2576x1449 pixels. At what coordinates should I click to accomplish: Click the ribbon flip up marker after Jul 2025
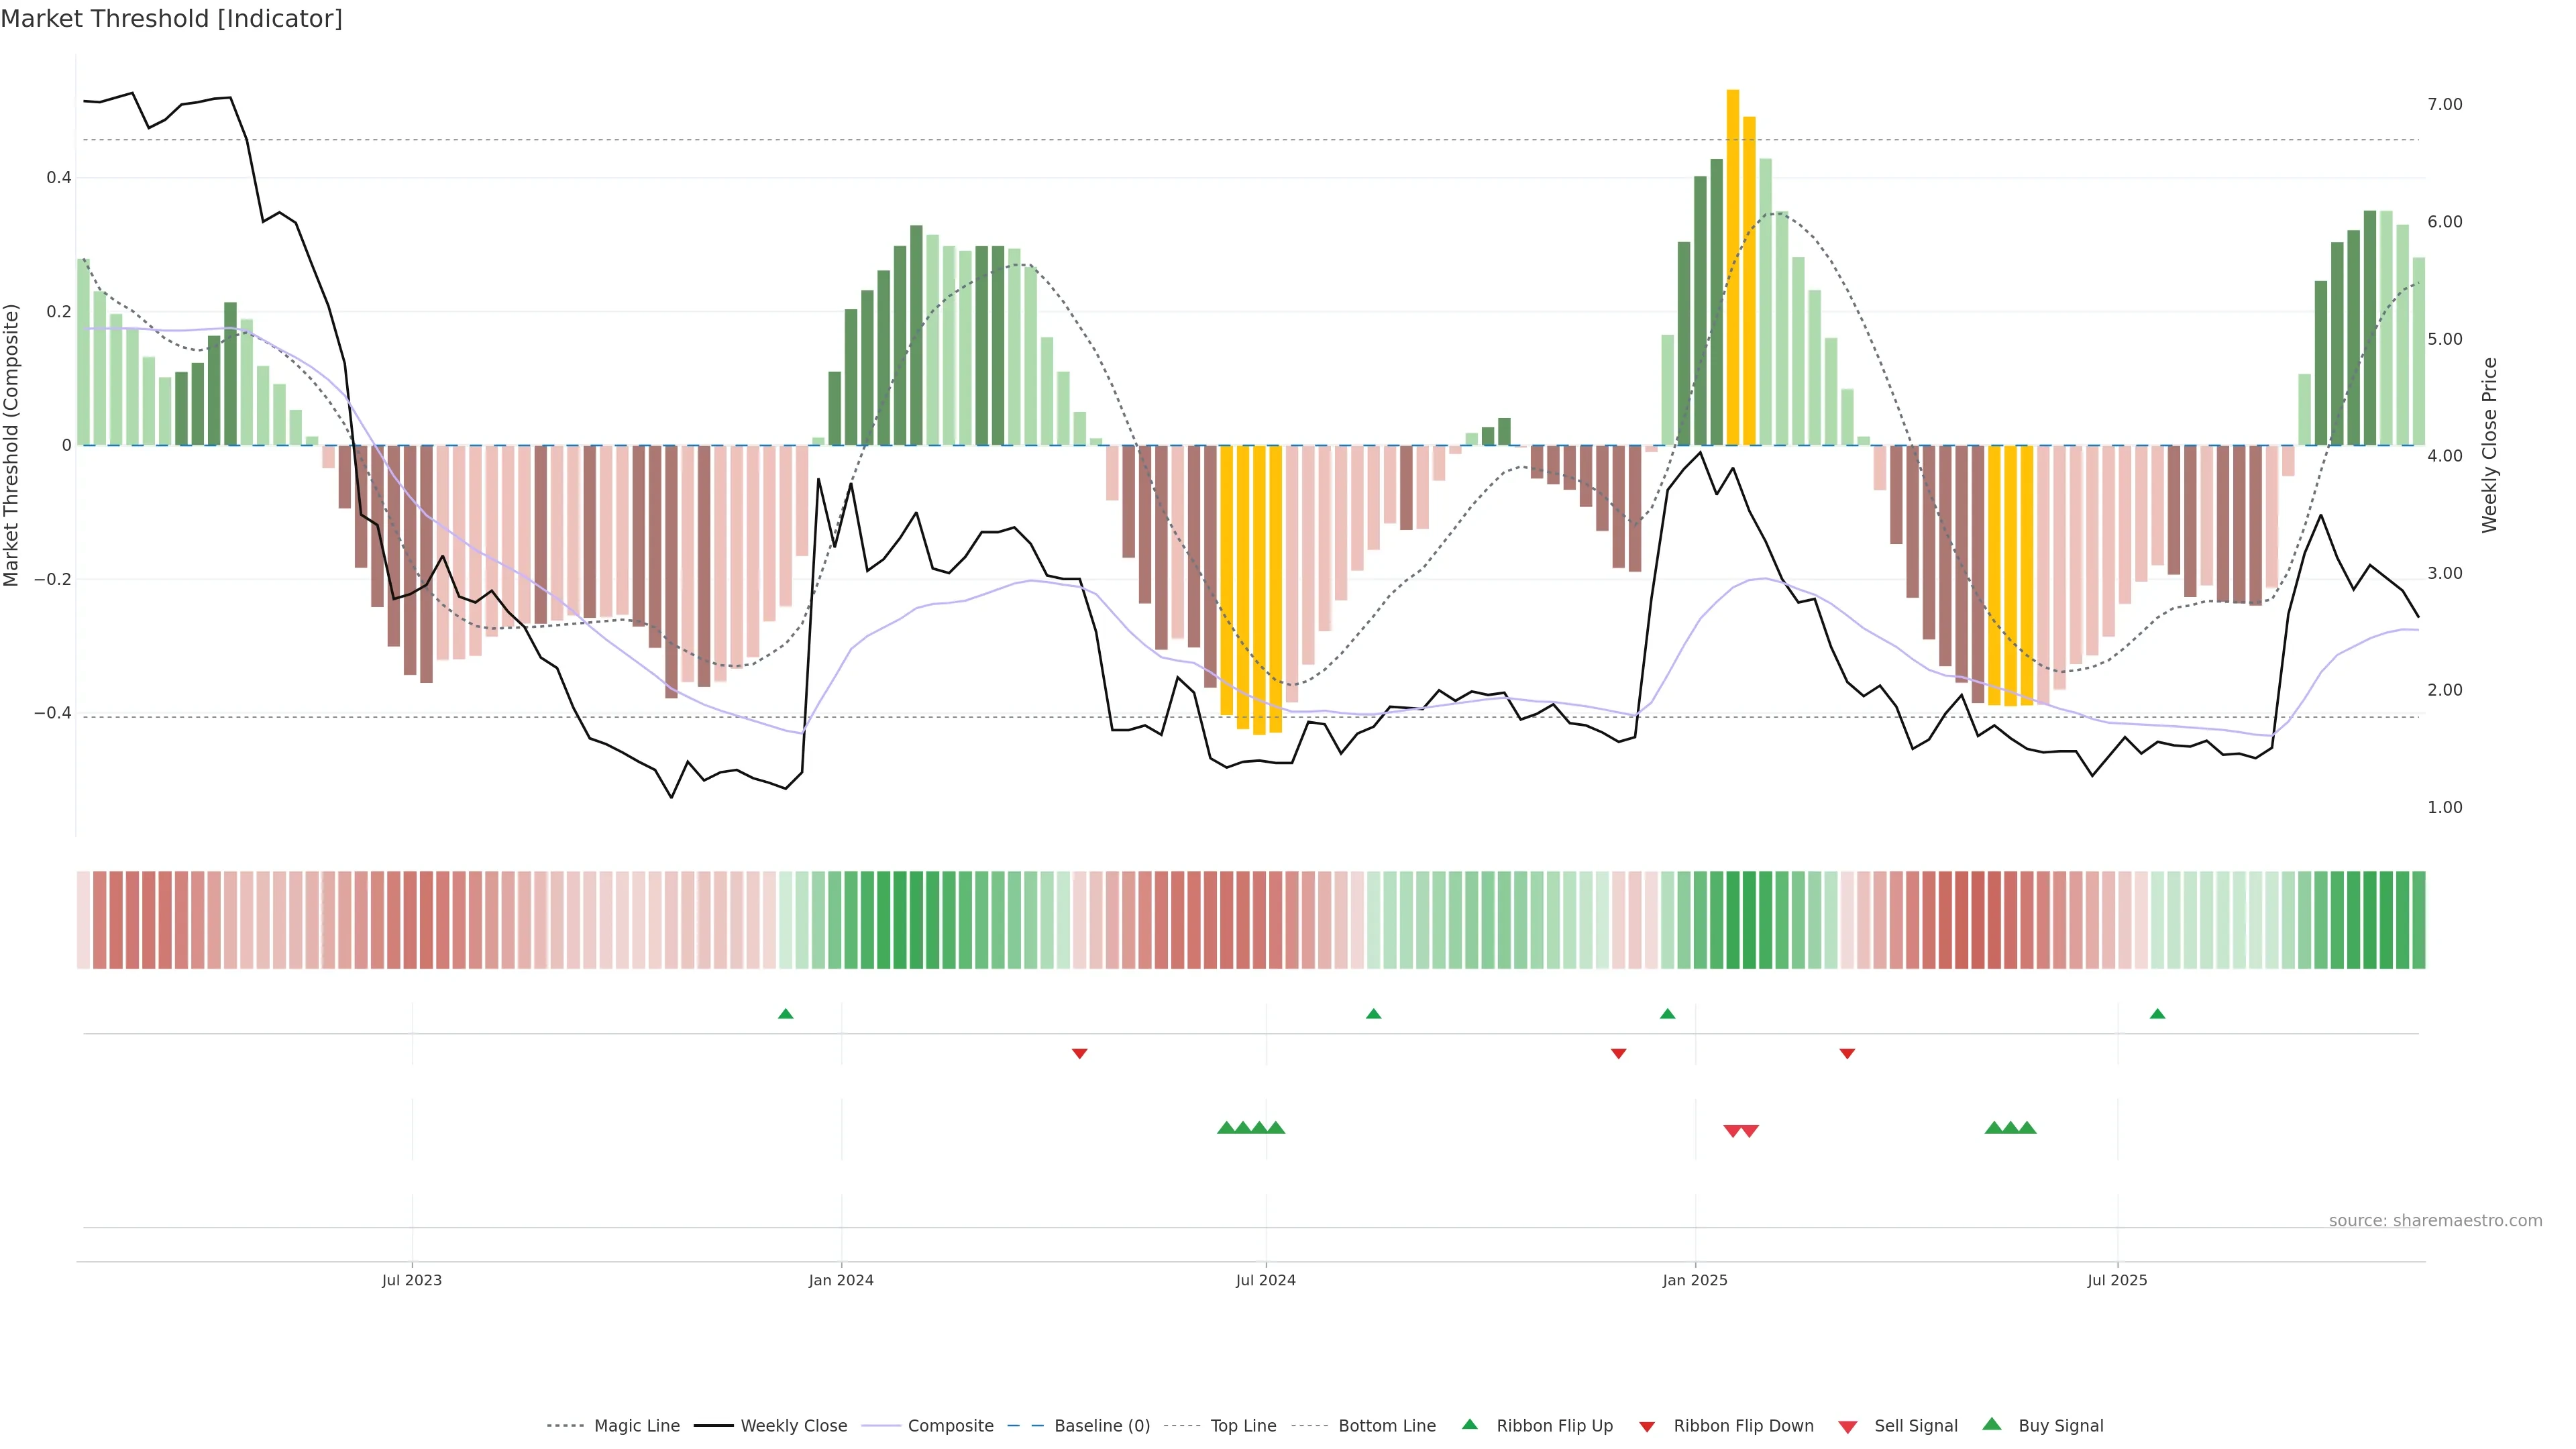click(x=2157, y=1014)
